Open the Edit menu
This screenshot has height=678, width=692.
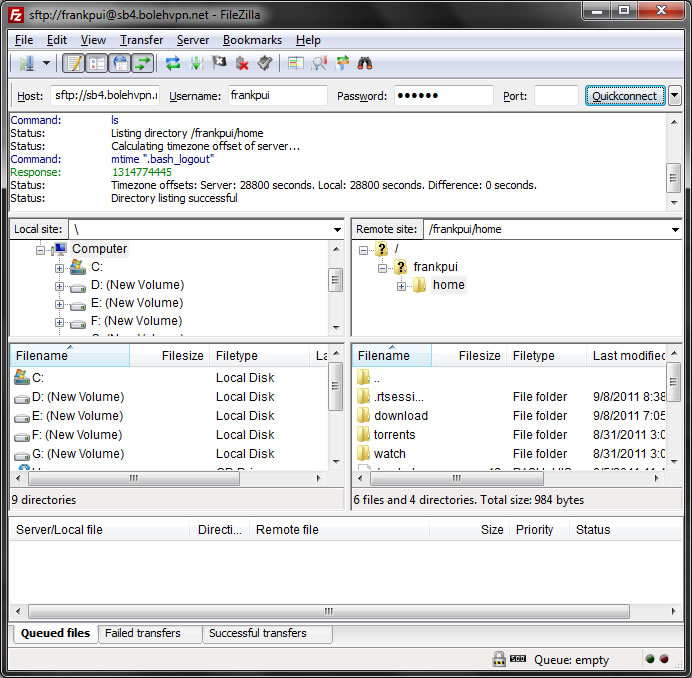(56, 40)
